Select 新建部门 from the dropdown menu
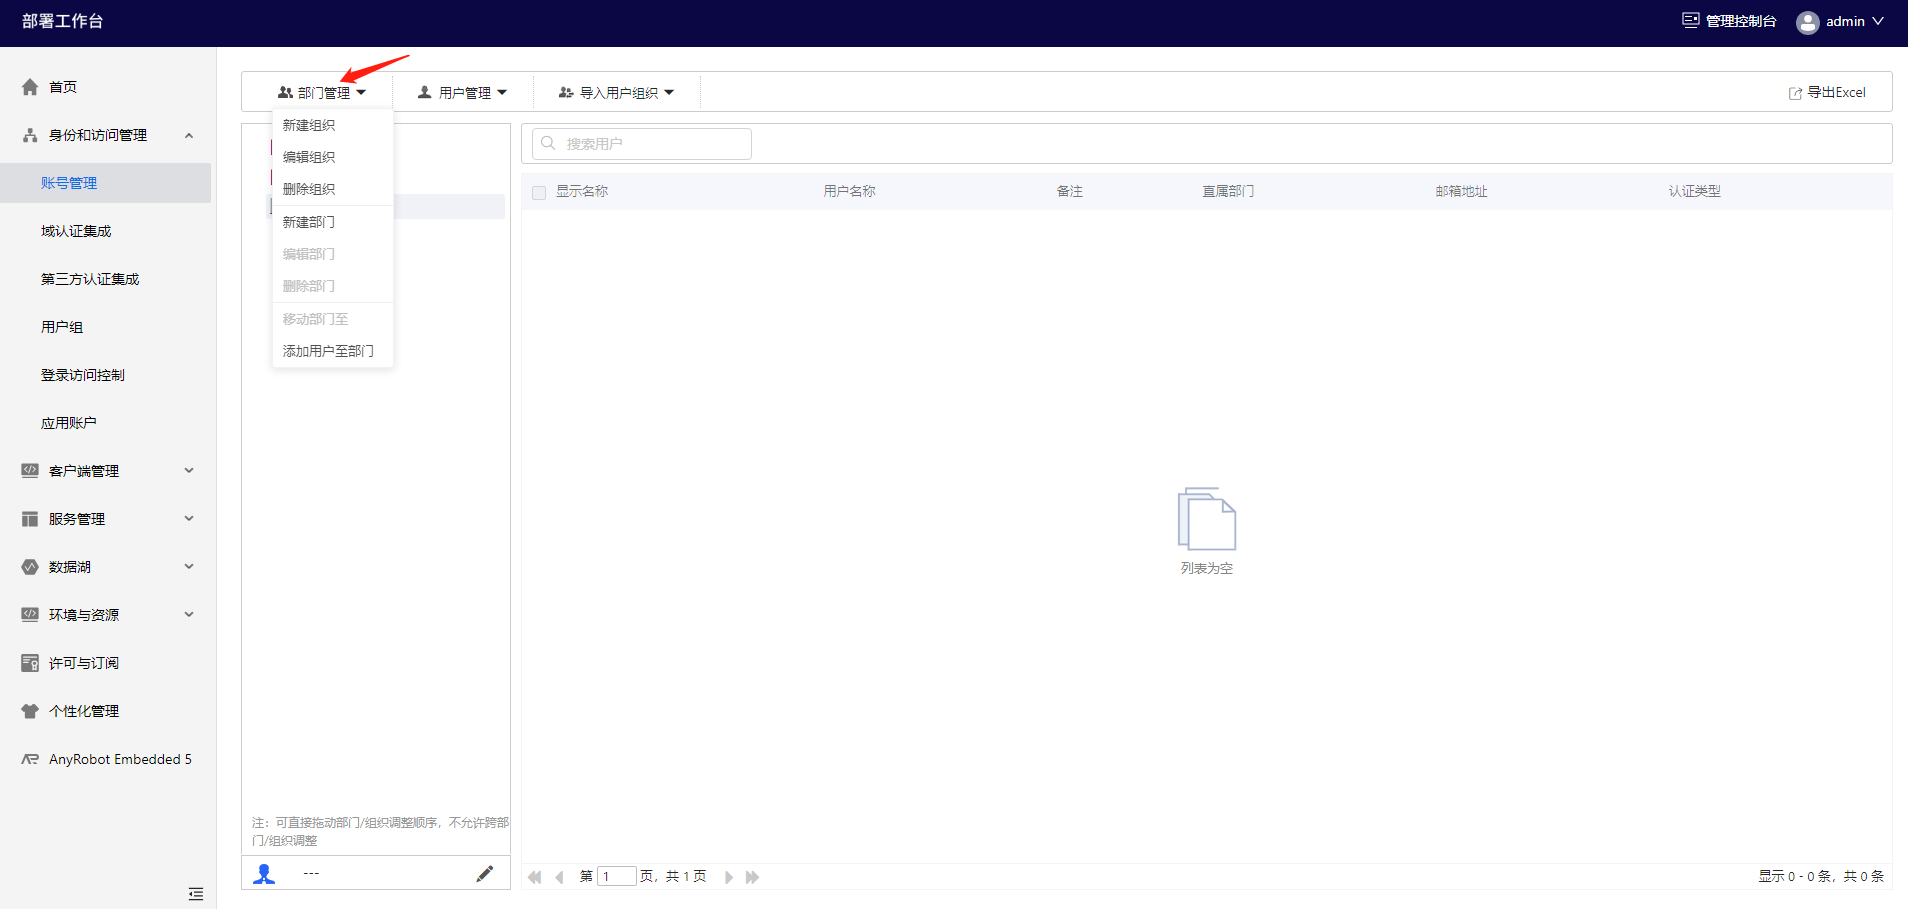The width and height of the screenshot is (1908, 909). tap(332, 222)
